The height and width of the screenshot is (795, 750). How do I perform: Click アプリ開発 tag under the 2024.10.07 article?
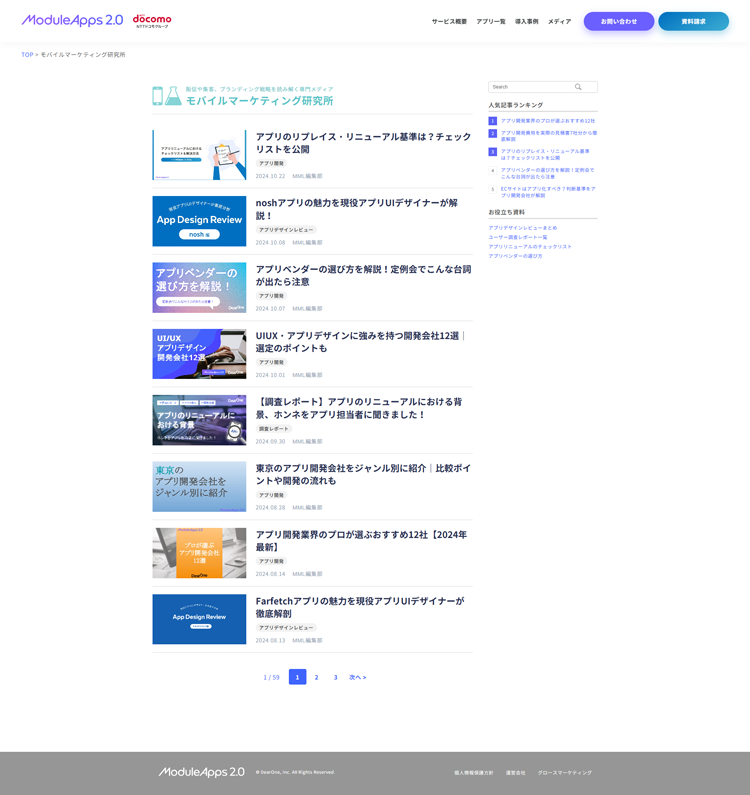[271, 296]
